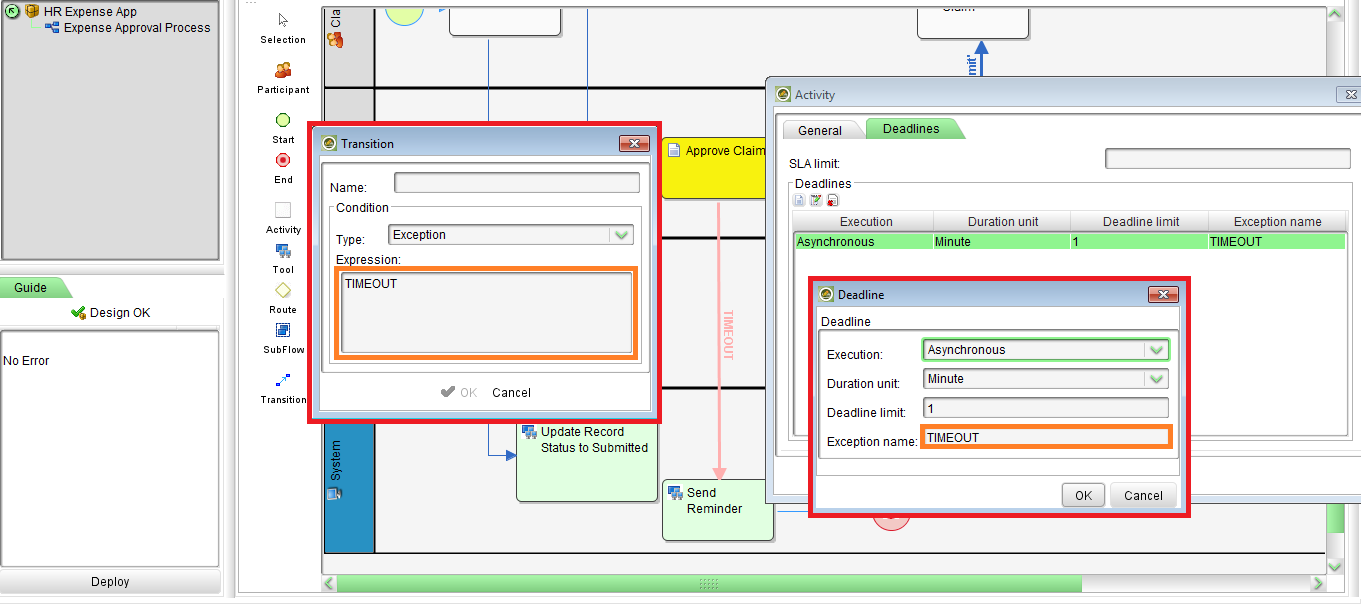This screenshot has width=1363, height=604.
Task: Select the Participant tool in palette
Action: 283,71
